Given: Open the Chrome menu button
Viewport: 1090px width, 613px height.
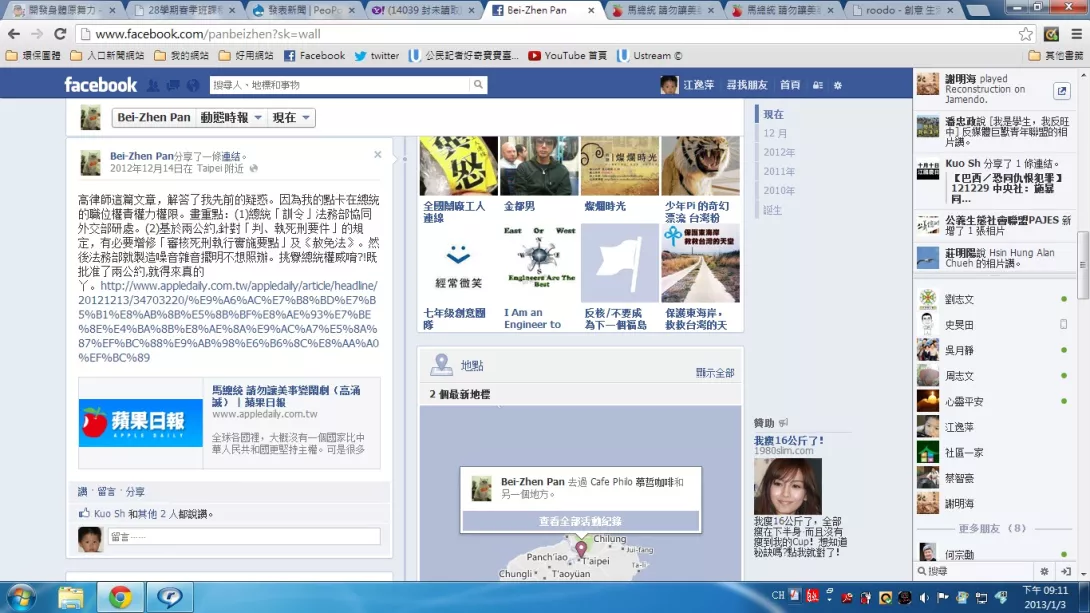Looking at the screenshot, I should tap(1077, 34).
